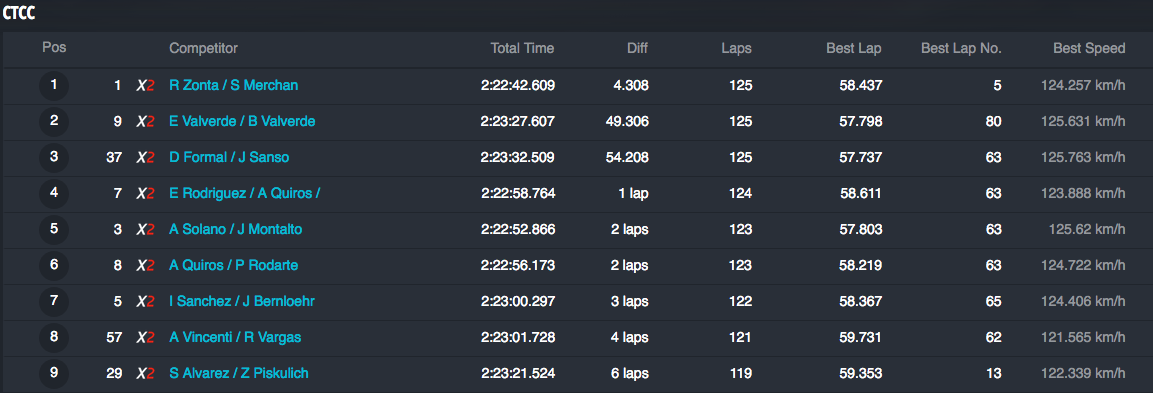Screen dimensions: 1153x393
Task: Click the X2 icon beside E Valverde
Action: (x=146, y=122)
